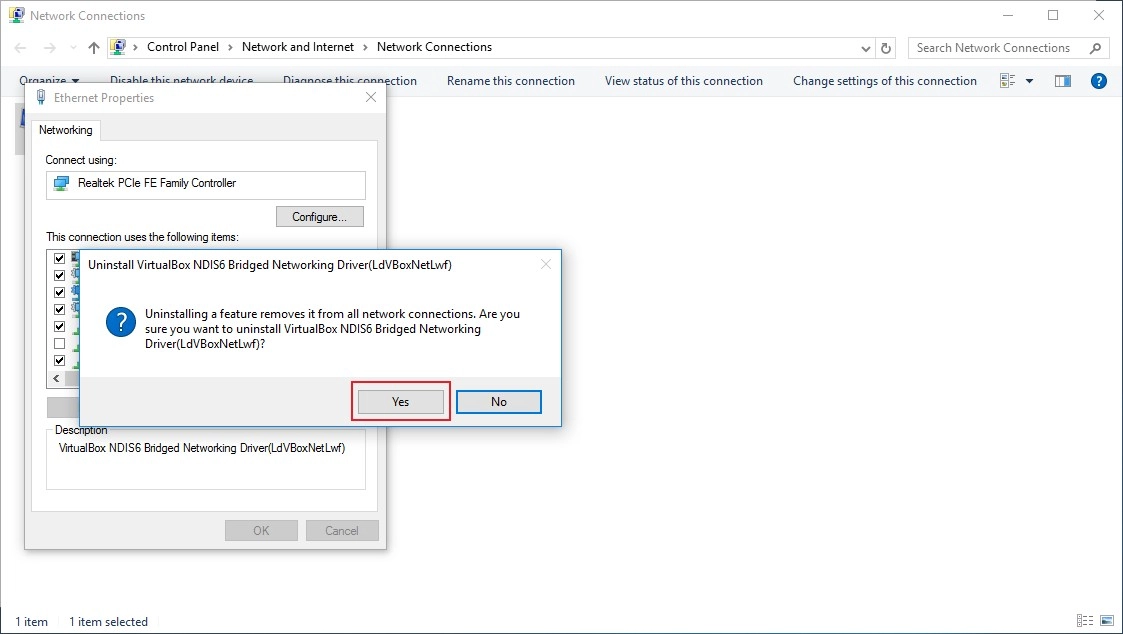Open the blue Help question mark icon
The height and width of the screenshot is (634, 1123).
1098,81
